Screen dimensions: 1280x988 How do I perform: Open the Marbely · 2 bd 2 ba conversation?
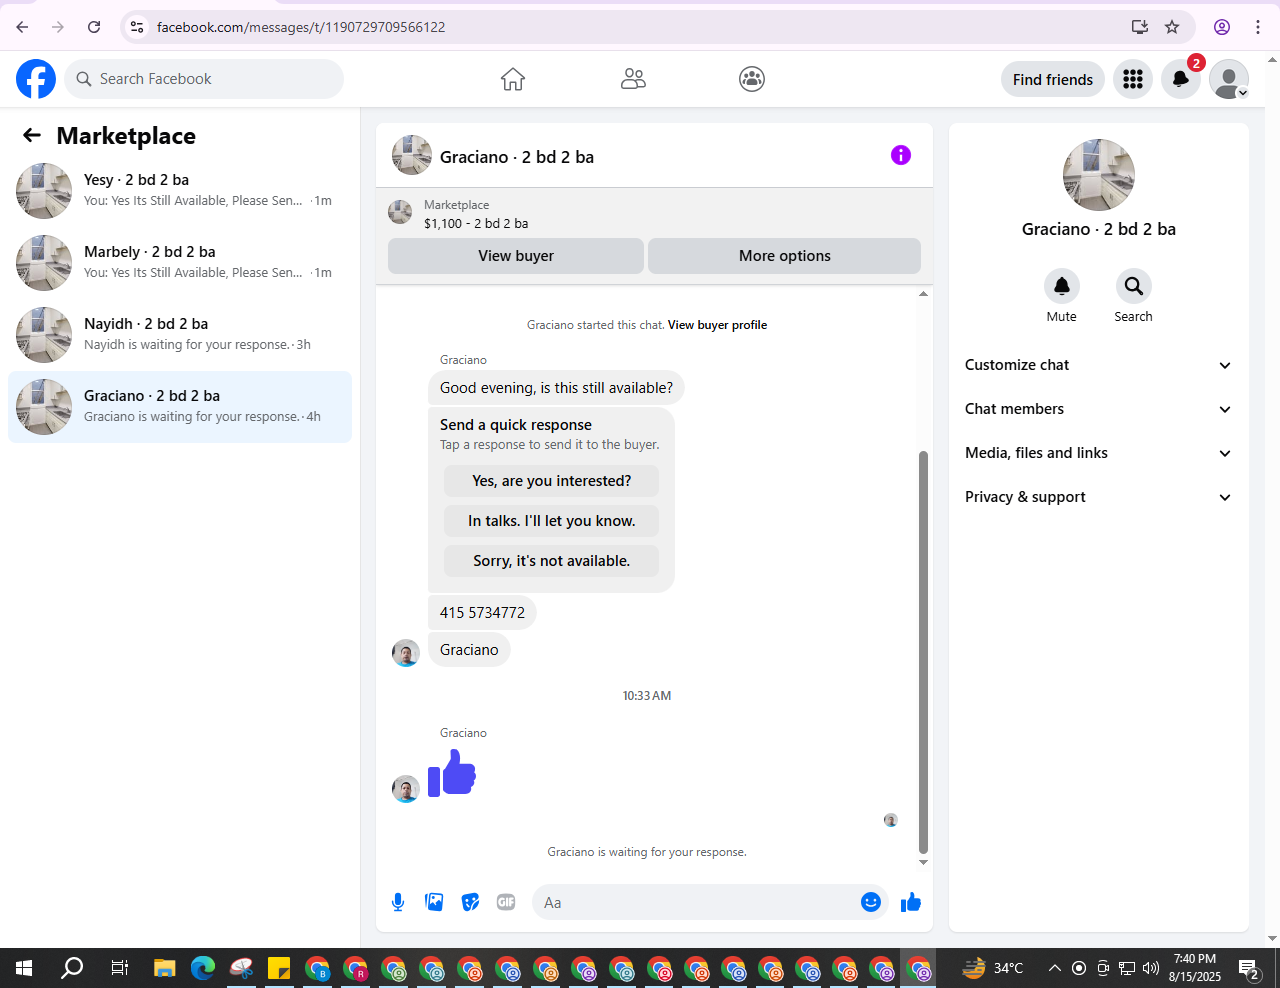pos(180,263)
